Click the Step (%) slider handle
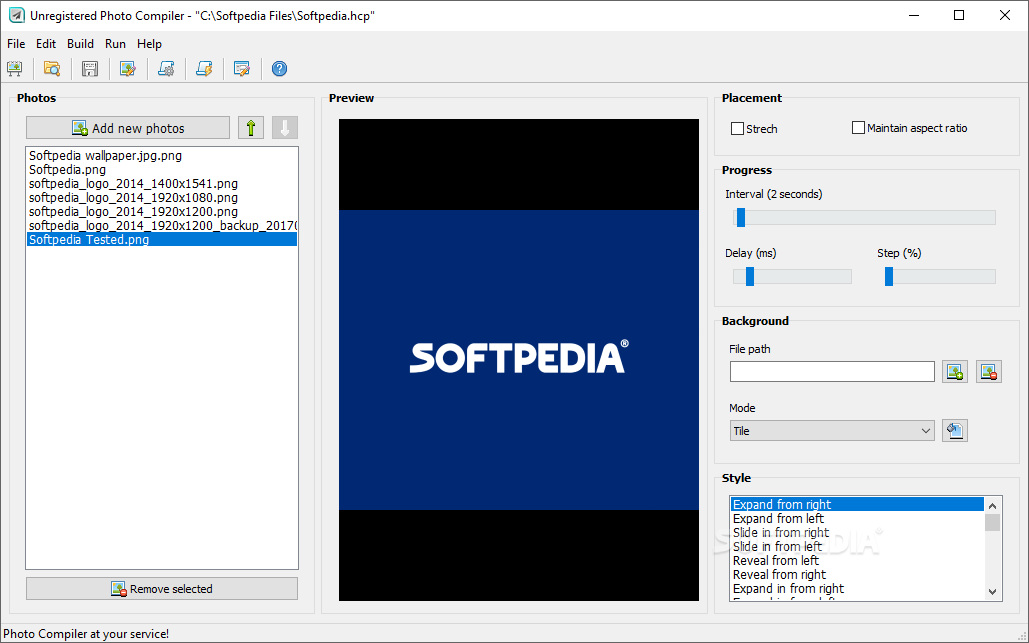This screenshot has height=643, width=1029. tap(889, 276)
